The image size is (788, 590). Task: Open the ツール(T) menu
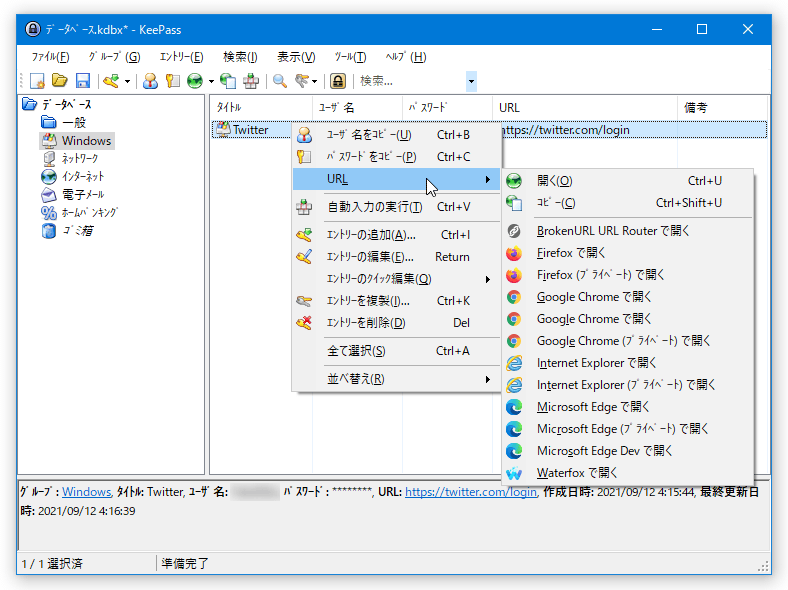[350, 57]
